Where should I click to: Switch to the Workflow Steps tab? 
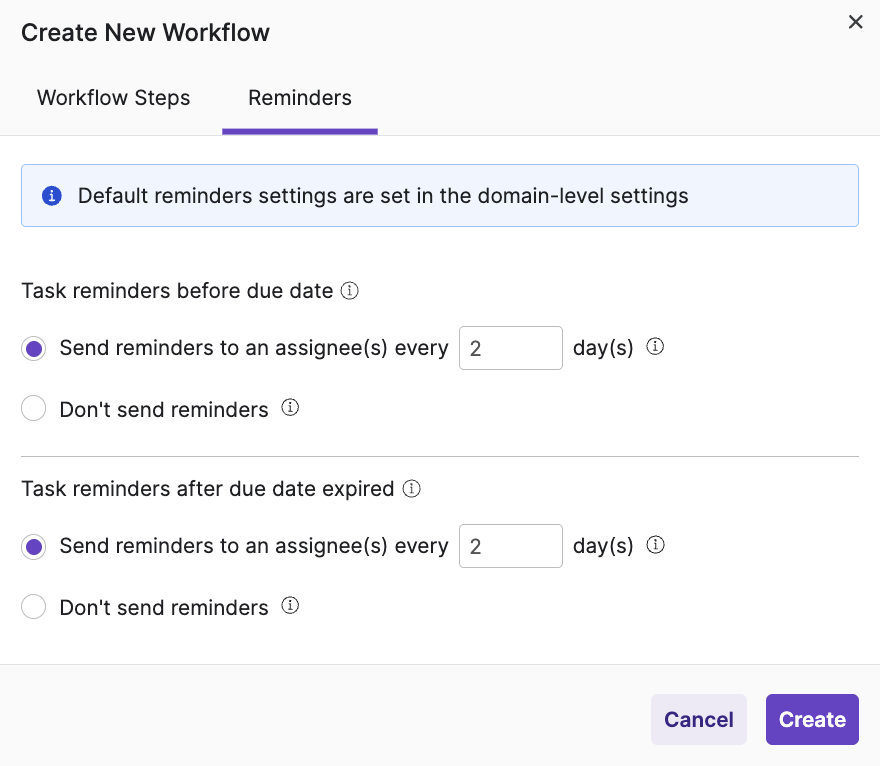(x=113, y=98)
